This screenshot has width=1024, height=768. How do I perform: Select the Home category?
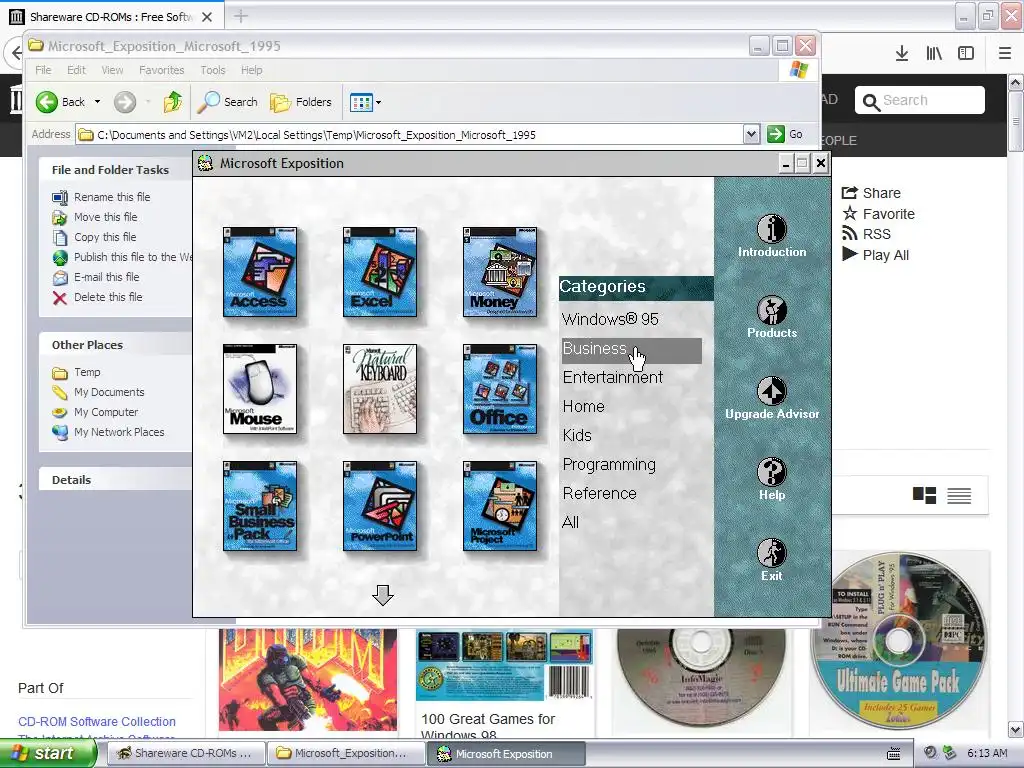tap(583, 406)
